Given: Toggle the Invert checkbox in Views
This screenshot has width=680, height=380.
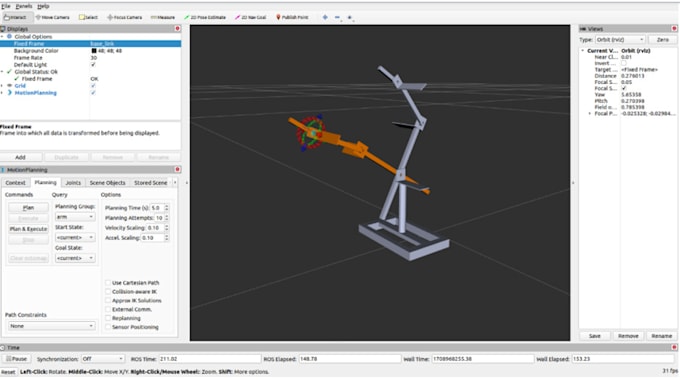Looking at the screenshot, I should (624, 63).
